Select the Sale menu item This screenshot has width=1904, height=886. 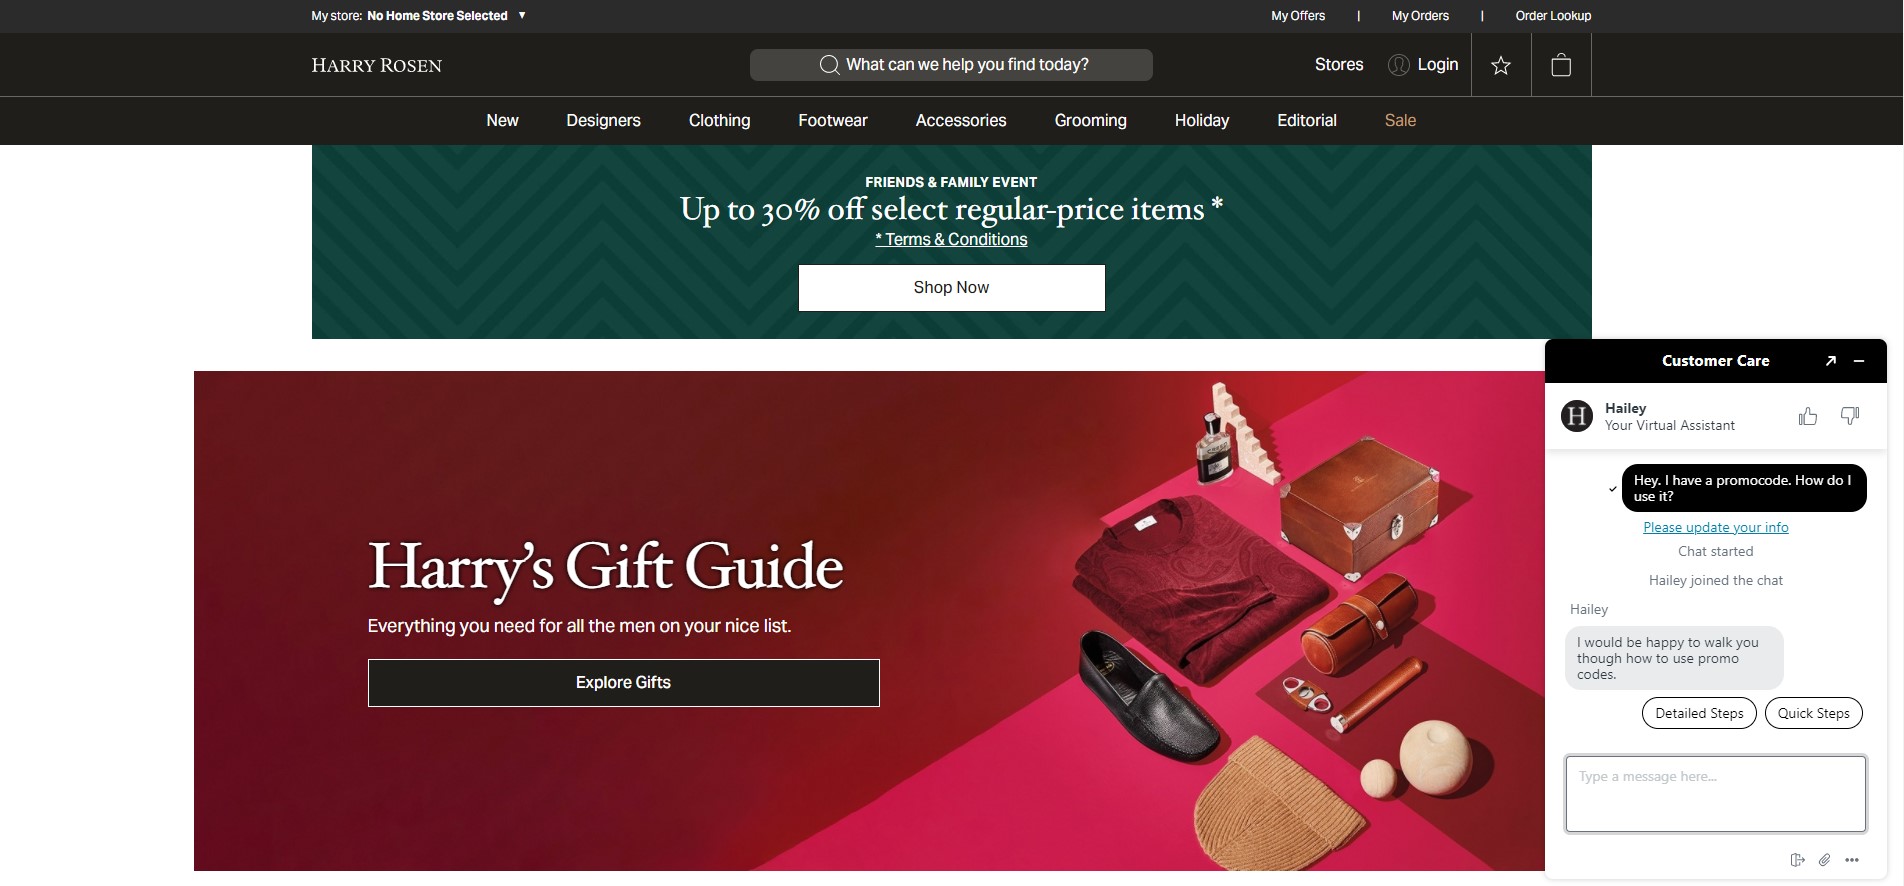pos(1400,120)
